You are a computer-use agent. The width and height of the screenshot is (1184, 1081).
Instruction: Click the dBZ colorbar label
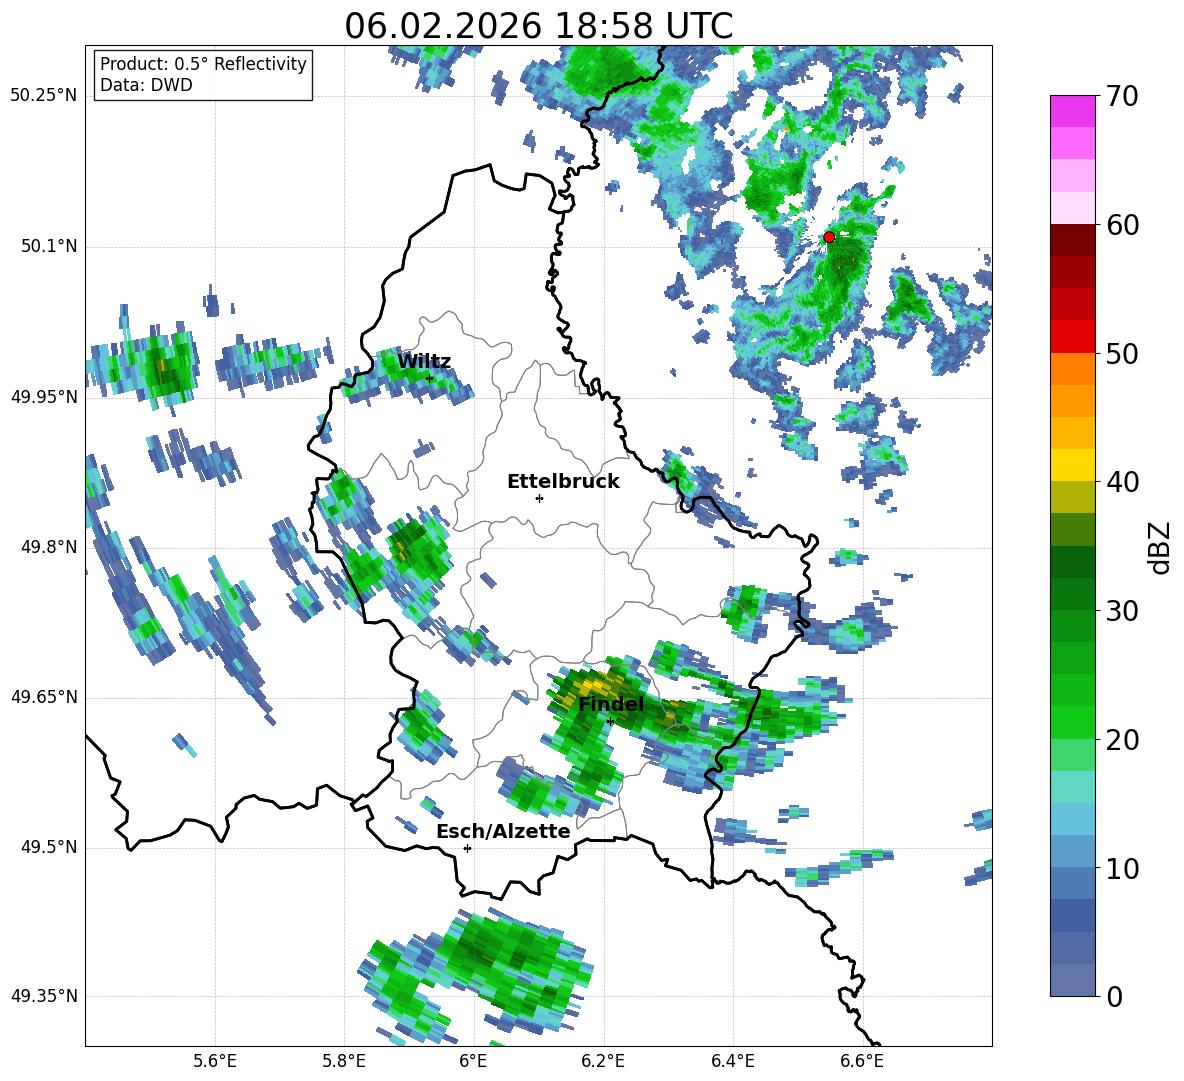[1160, 547]
